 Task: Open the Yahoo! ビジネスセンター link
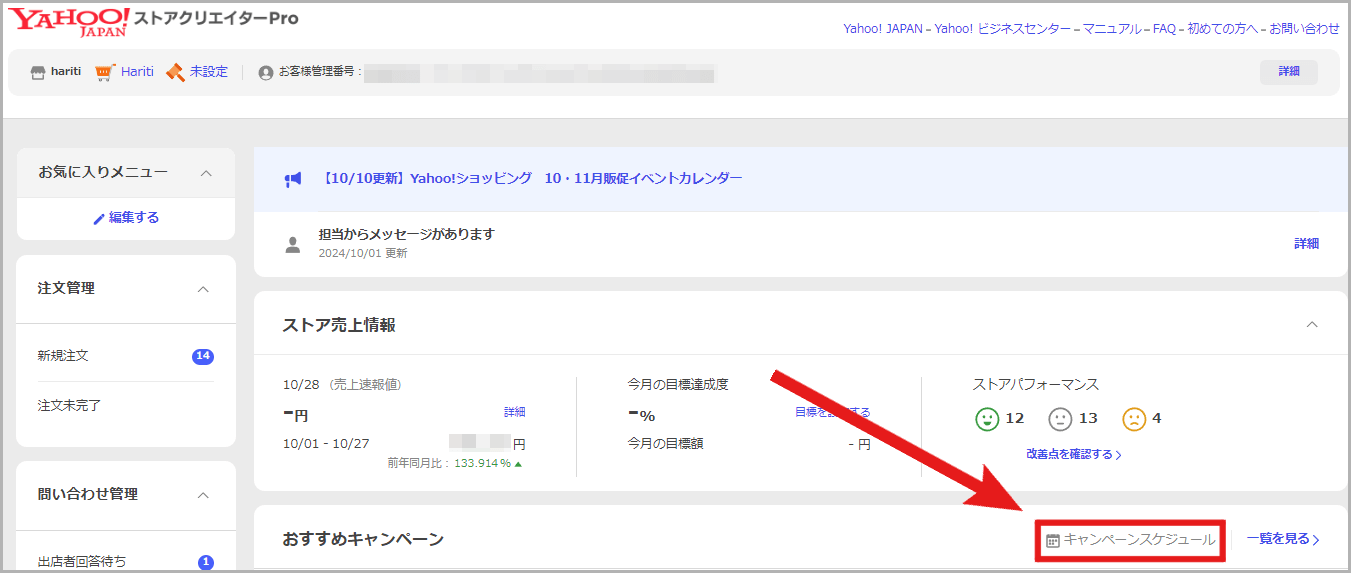(1003, 29)
